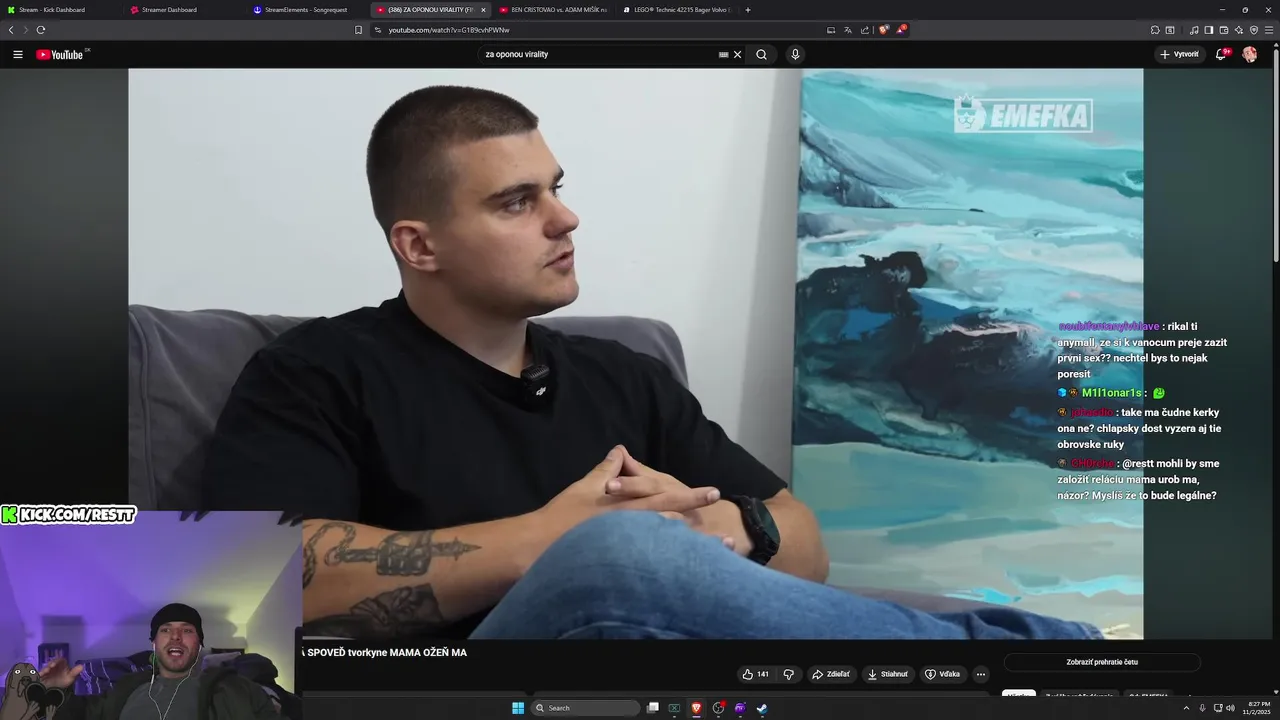Open Task View on the taskbar
This screenshot has height=720, width=1280.
(653, 708)
